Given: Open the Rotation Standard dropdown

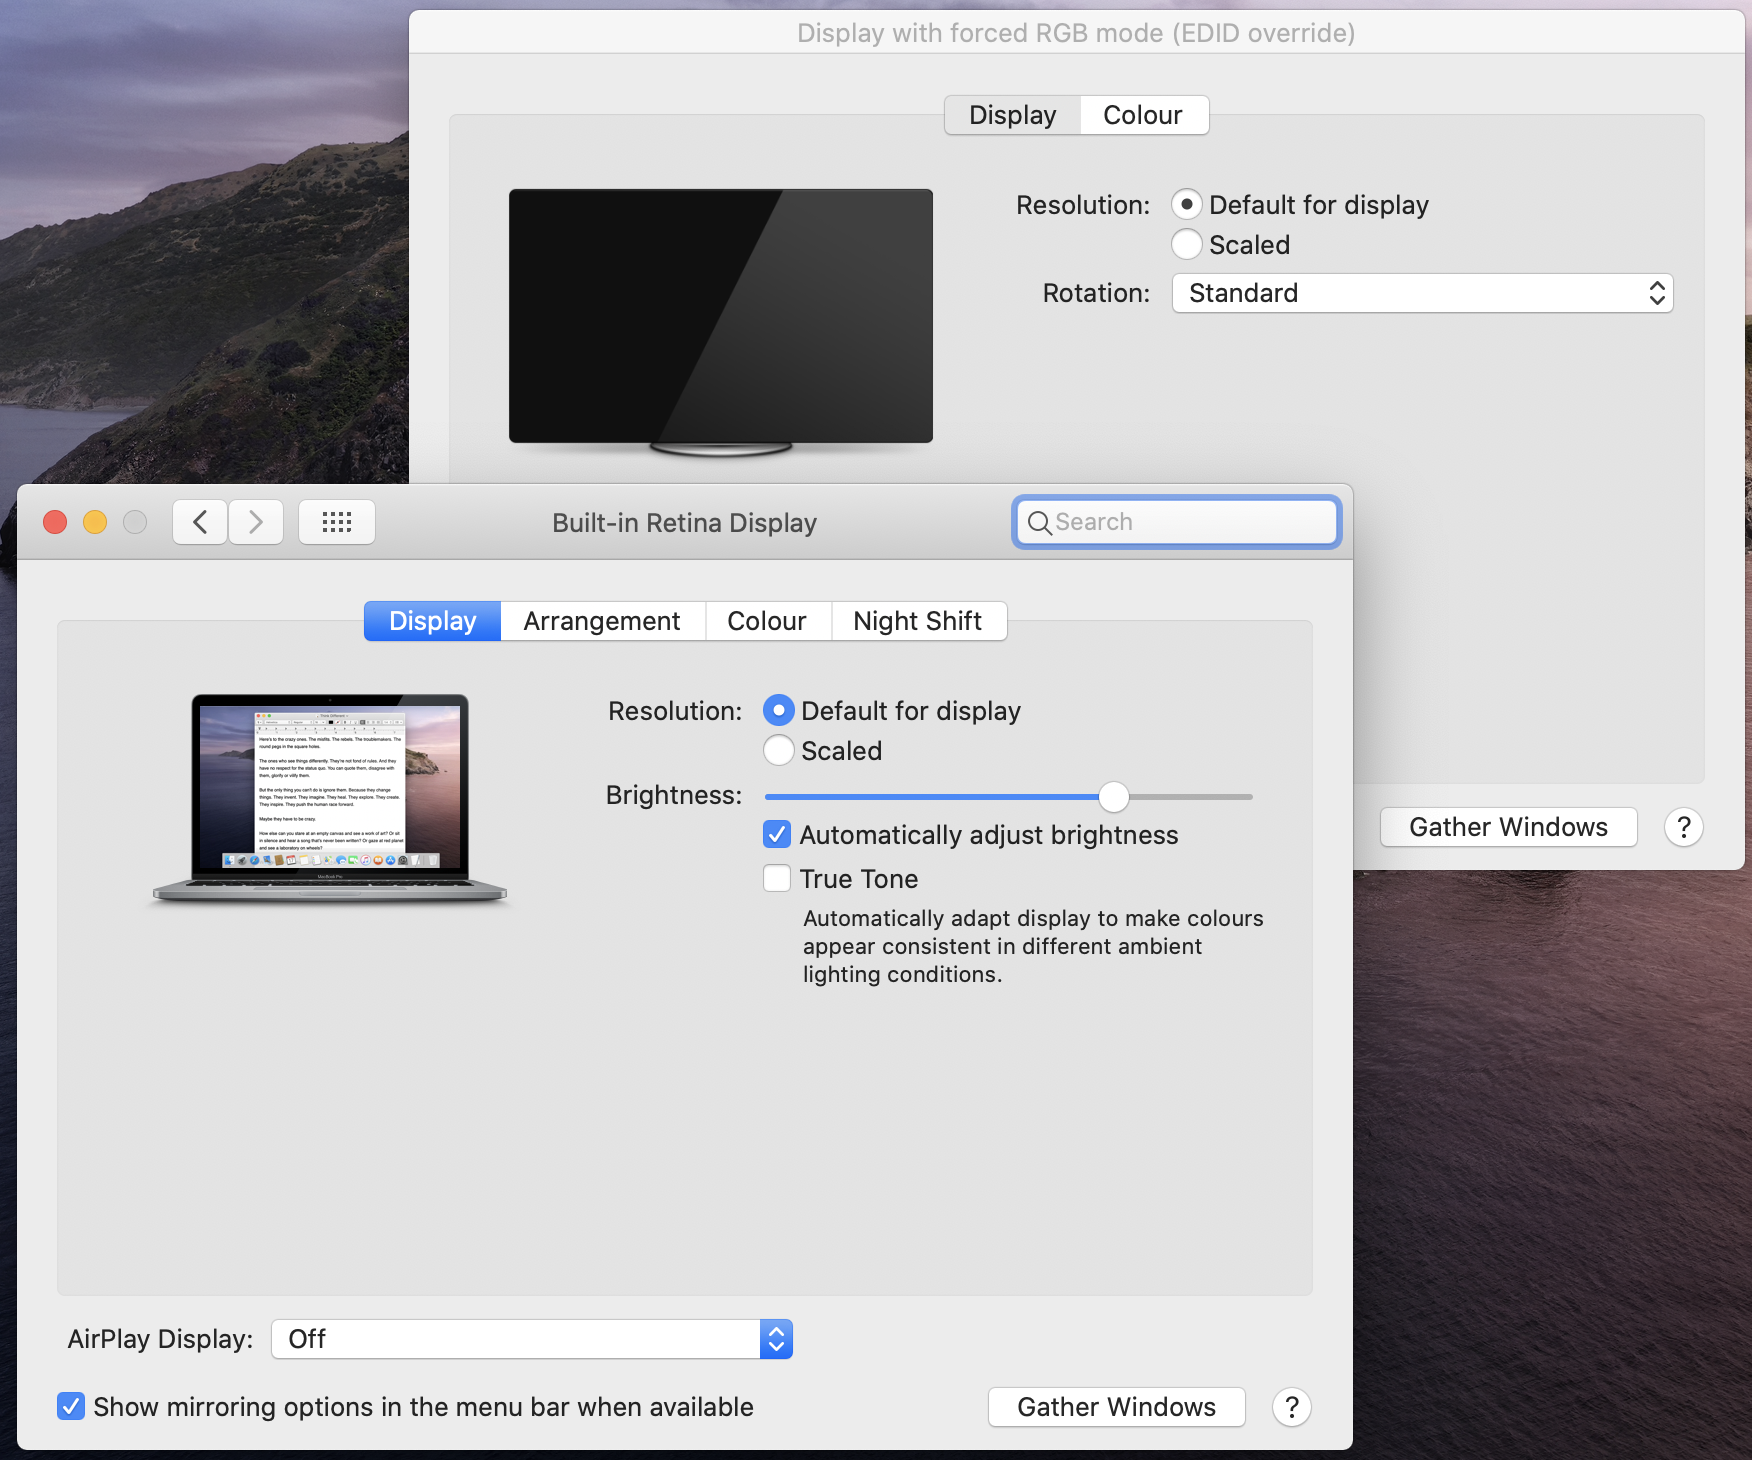Looking at the screenshot, I should [x=1421, y=293].
